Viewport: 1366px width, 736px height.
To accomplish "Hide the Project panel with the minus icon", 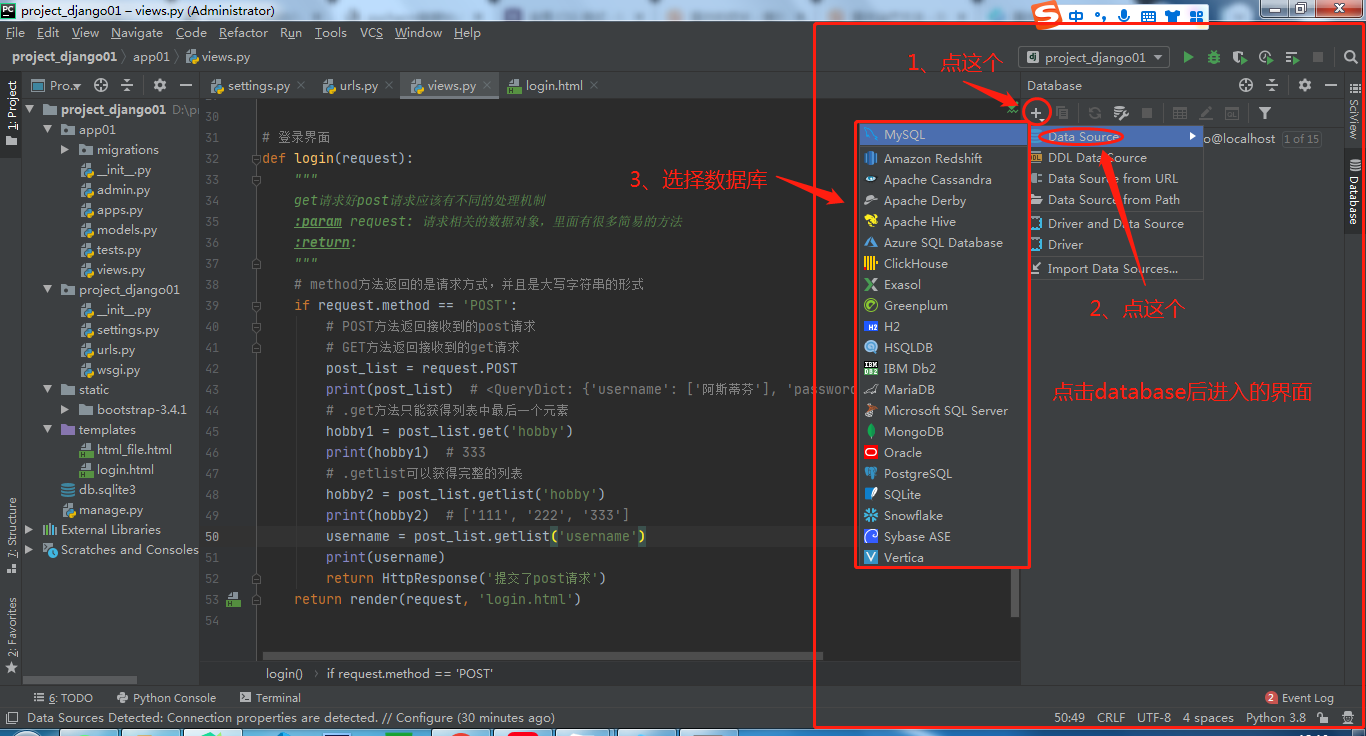I will (x=185, y=86).
